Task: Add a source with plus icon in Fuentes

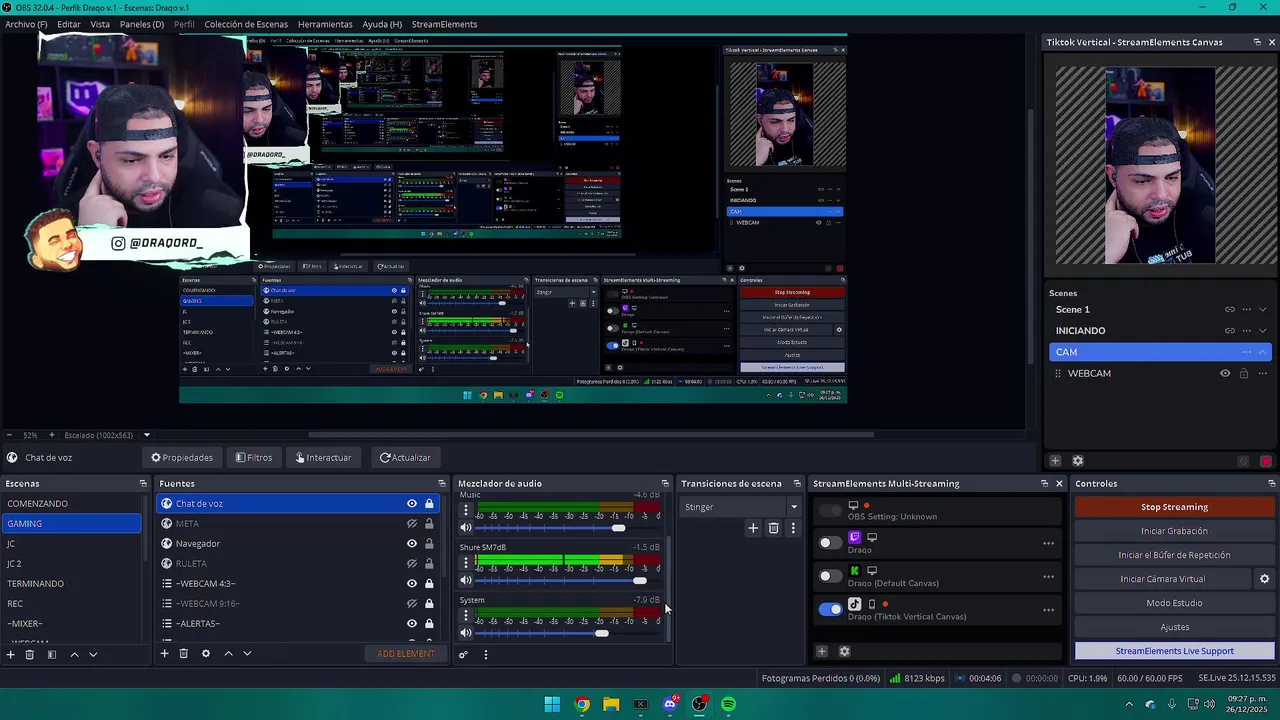Action: coord(164,654)
